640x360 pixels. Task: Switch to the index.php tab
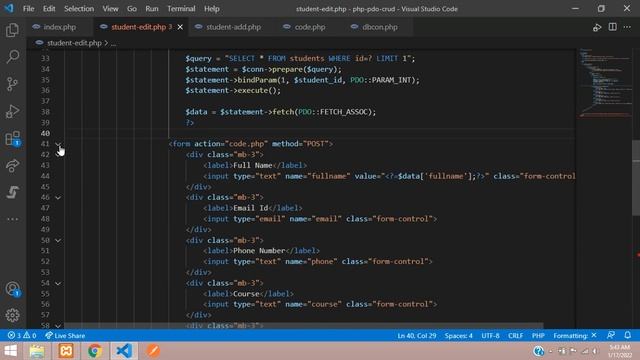(60, 27)
